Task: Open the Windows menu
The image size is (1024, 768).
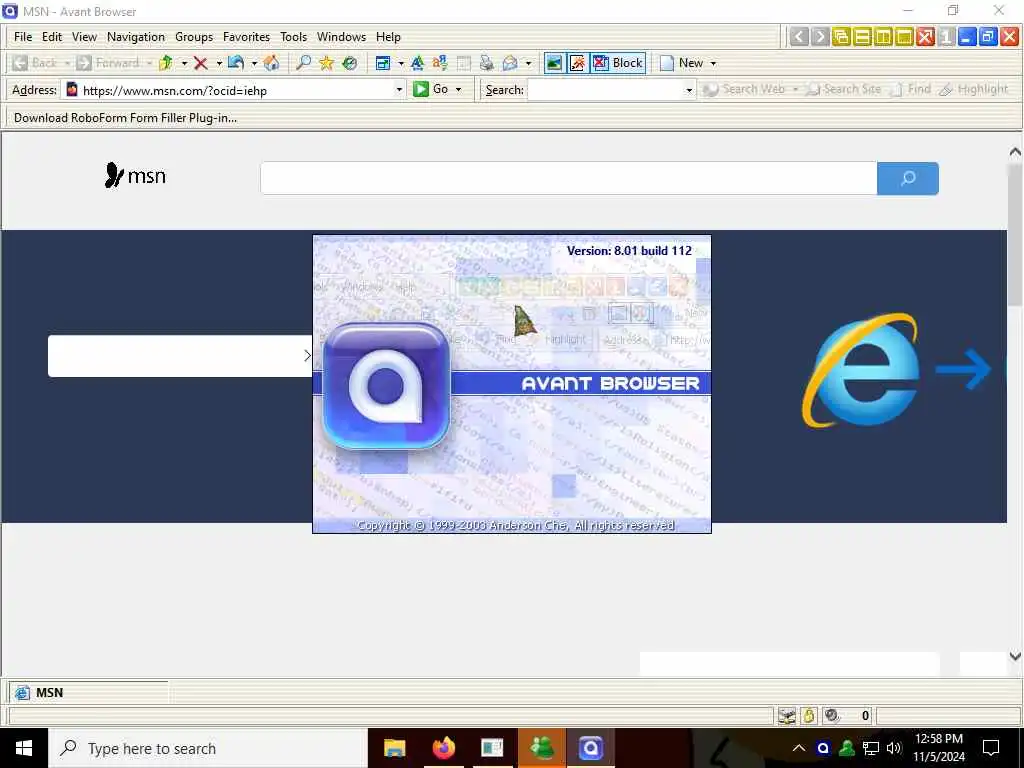Action: click(342, 37)
